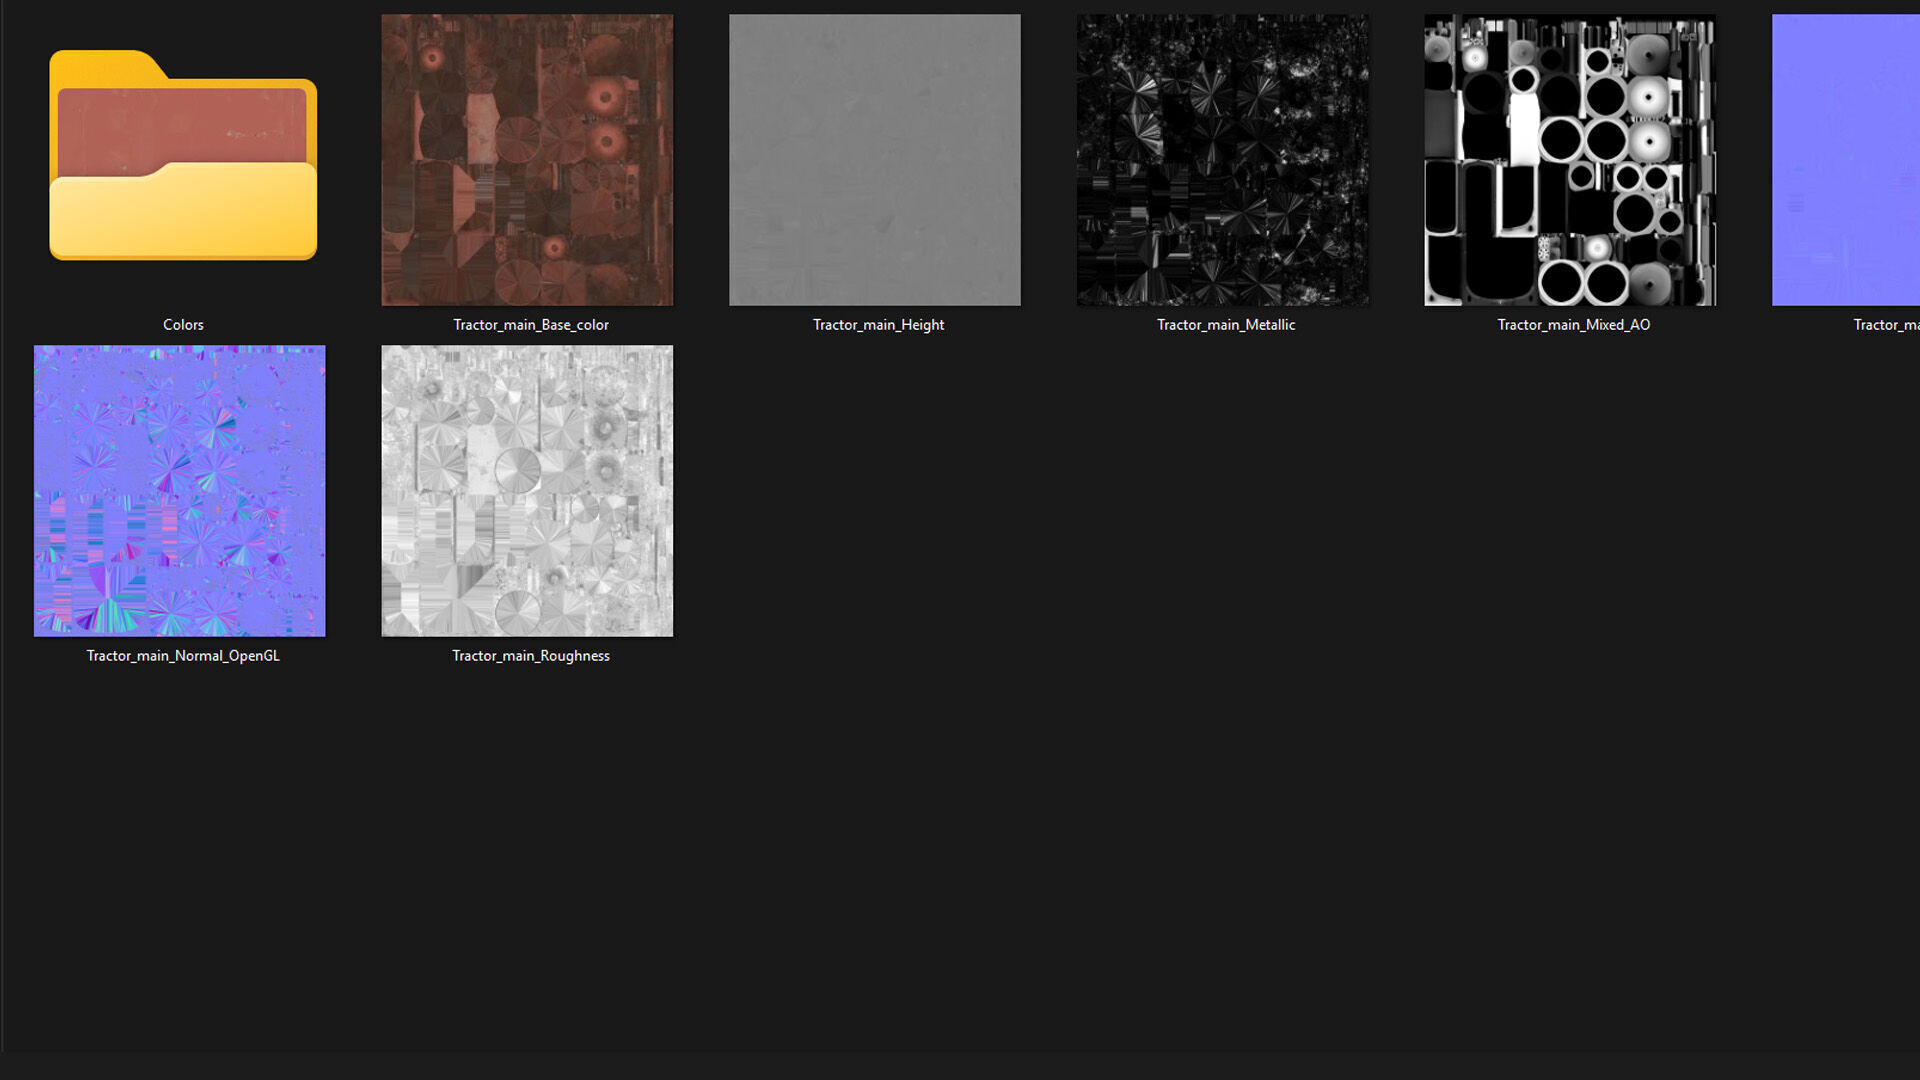The image size is (1920, 1080).
Task: Select the Tractor_main_Normal_OpenGL thumbnail
Action: pyautogui.click(x=180, y=491)
